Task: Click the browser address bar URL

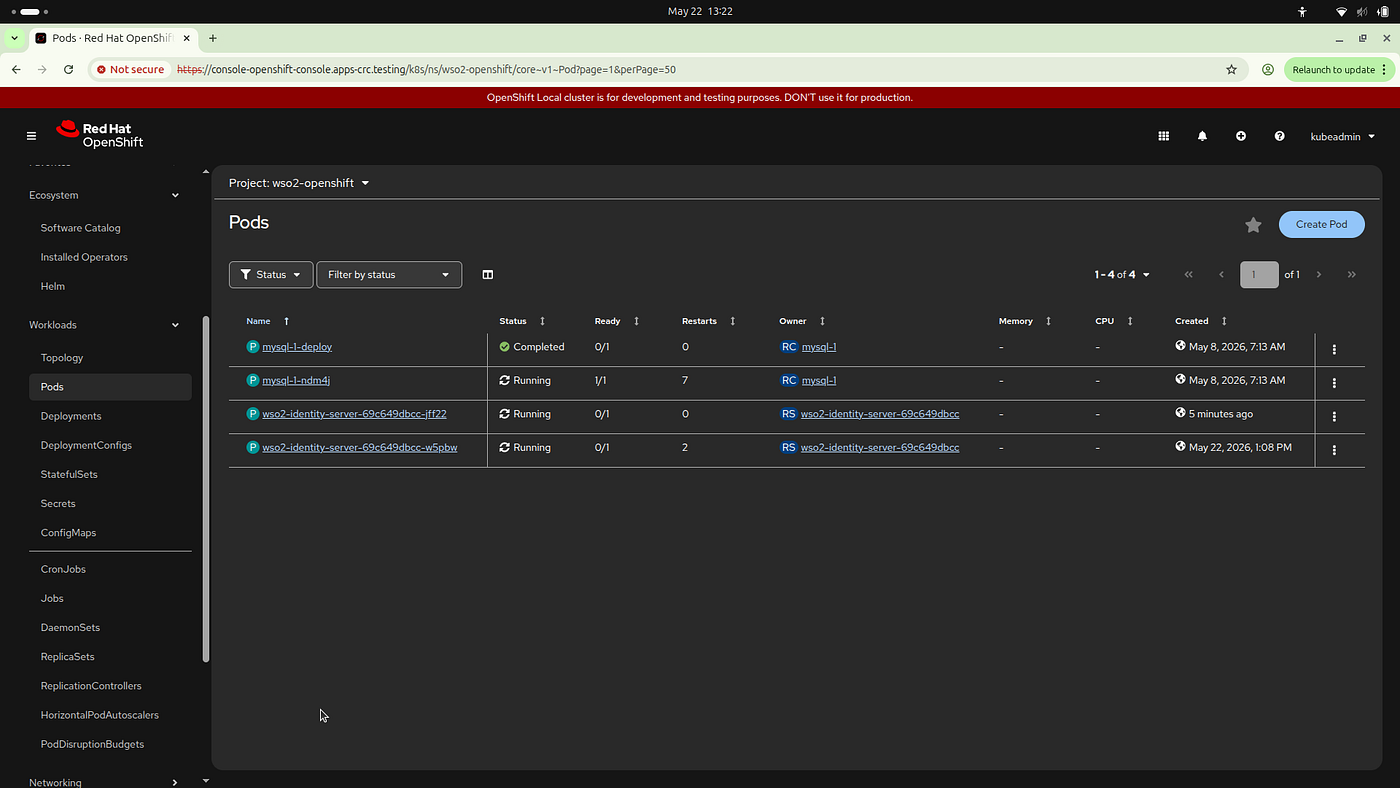Action: (426, 70)
